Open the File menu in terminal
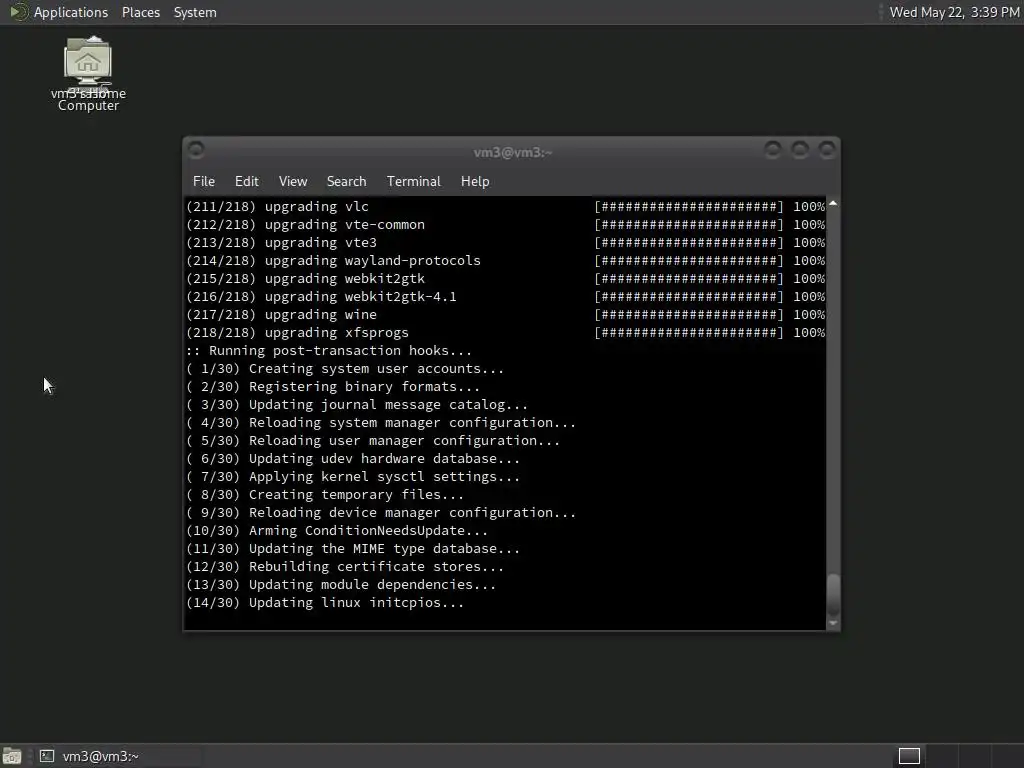The image size is (1024, 768). 204,182
